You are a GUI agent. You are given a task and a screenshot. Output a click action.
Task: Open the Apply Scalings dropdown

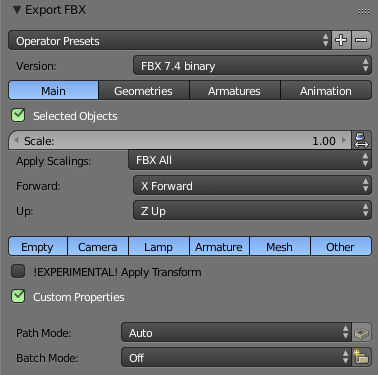pyautogui.click(x=250, y=160)
